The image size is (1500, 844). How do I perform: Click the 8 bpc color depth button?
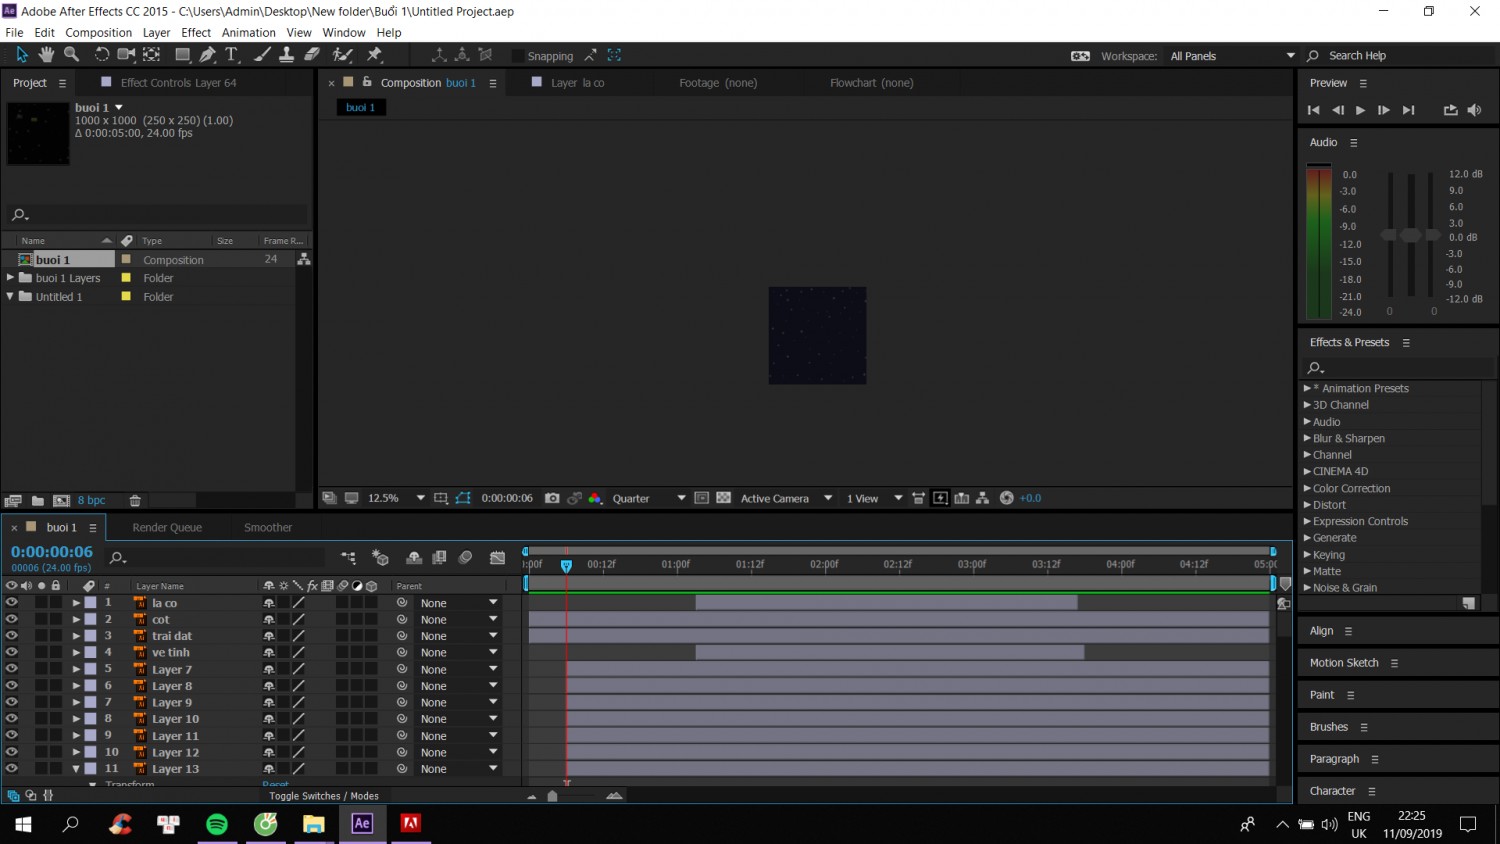pos(92,501)
